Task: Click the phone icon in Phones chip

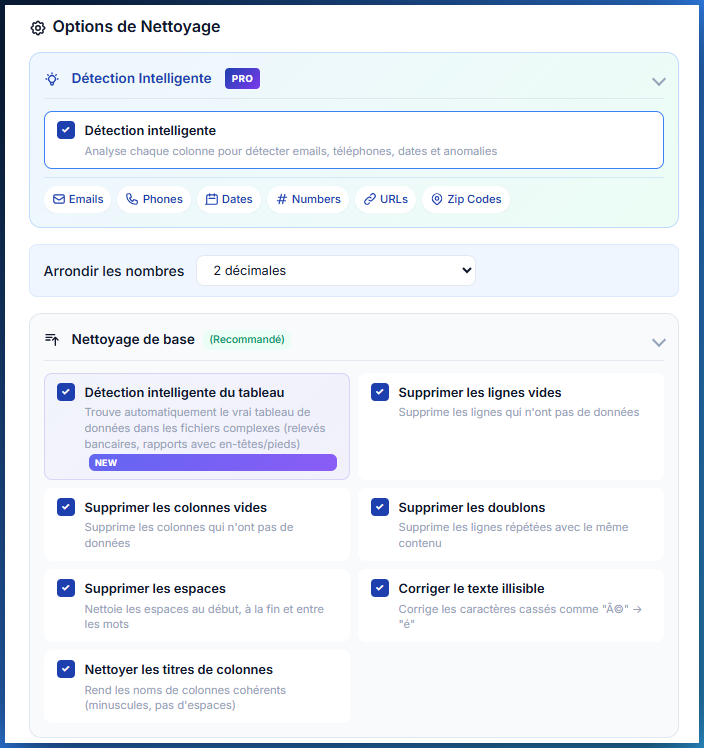Action: [x=132, y=199]
